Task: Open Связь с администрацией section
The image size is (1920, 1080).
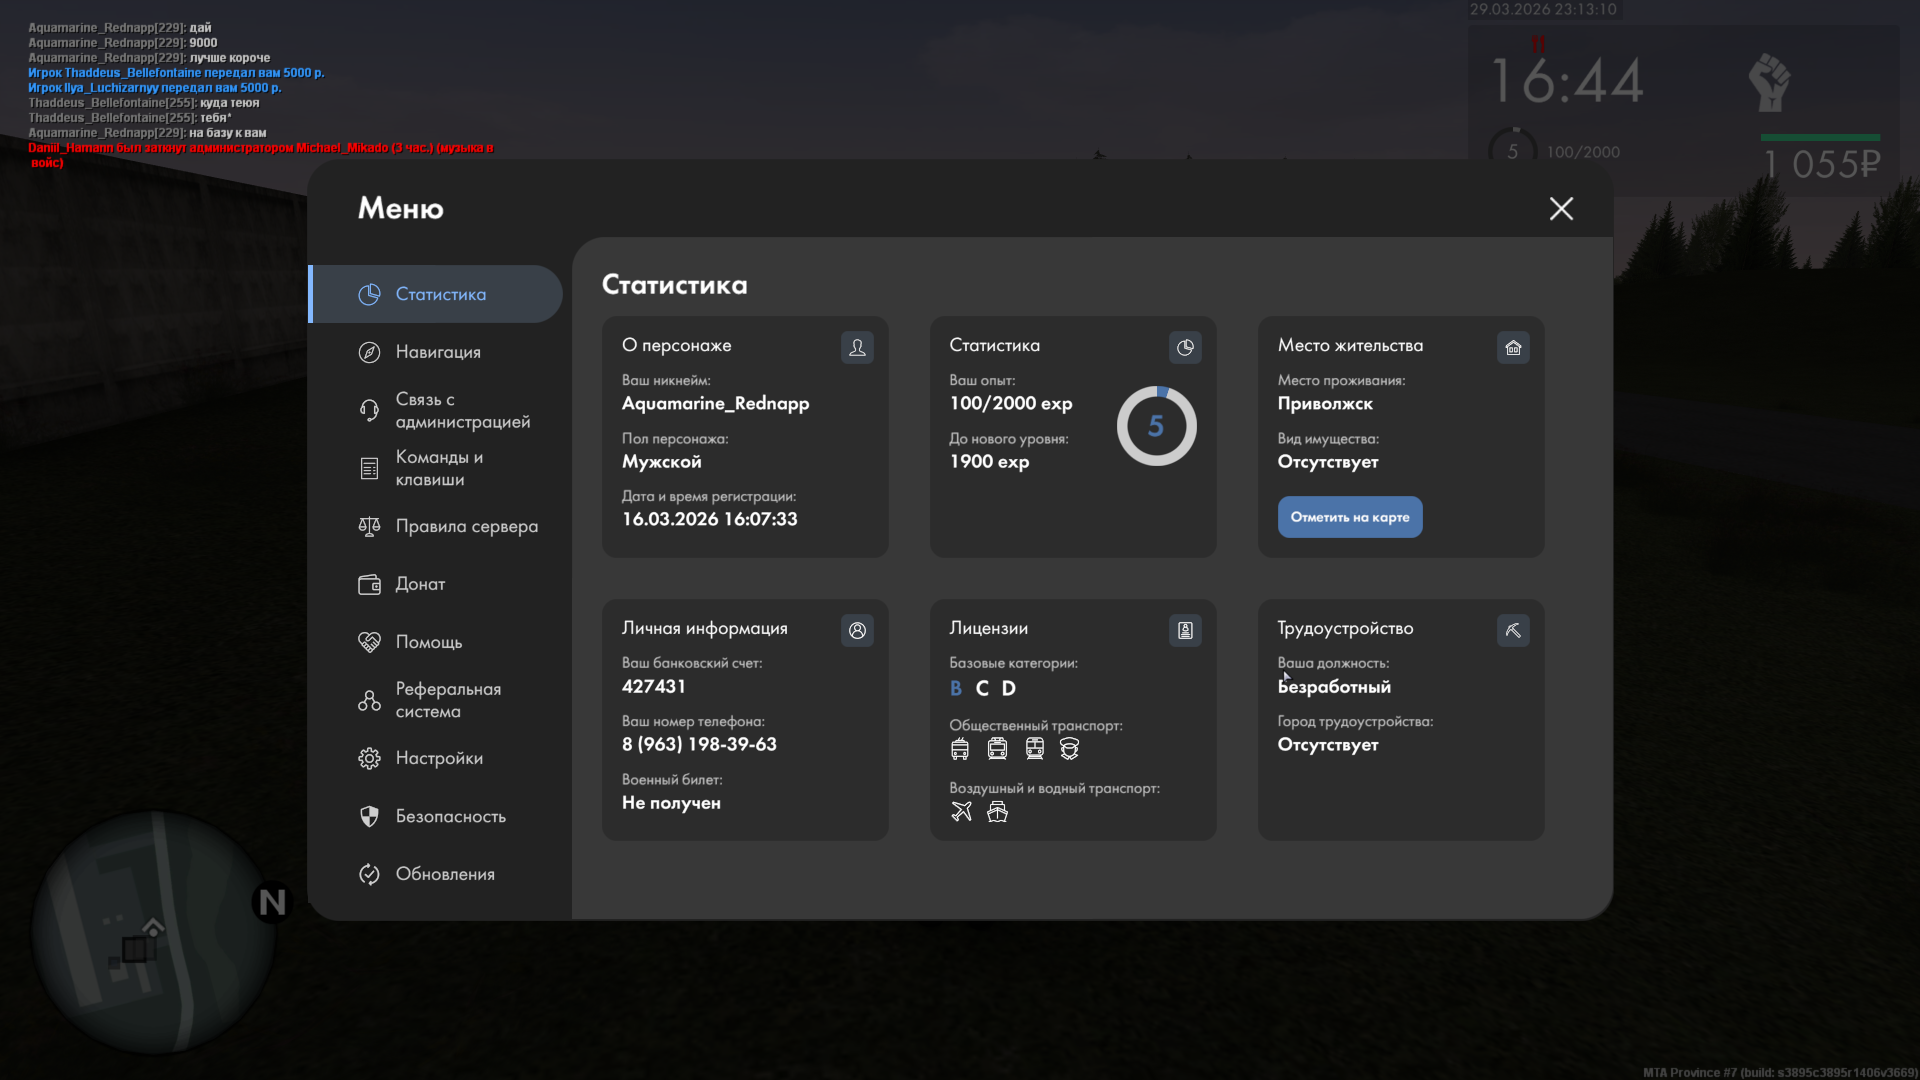Action: [x=461, y=410]
